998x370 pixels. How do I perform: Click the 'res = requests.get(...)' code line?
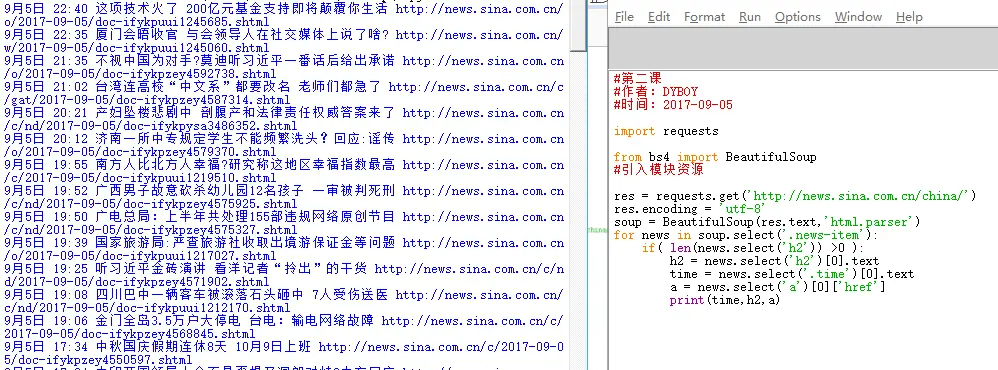click(x=795, y=196)
